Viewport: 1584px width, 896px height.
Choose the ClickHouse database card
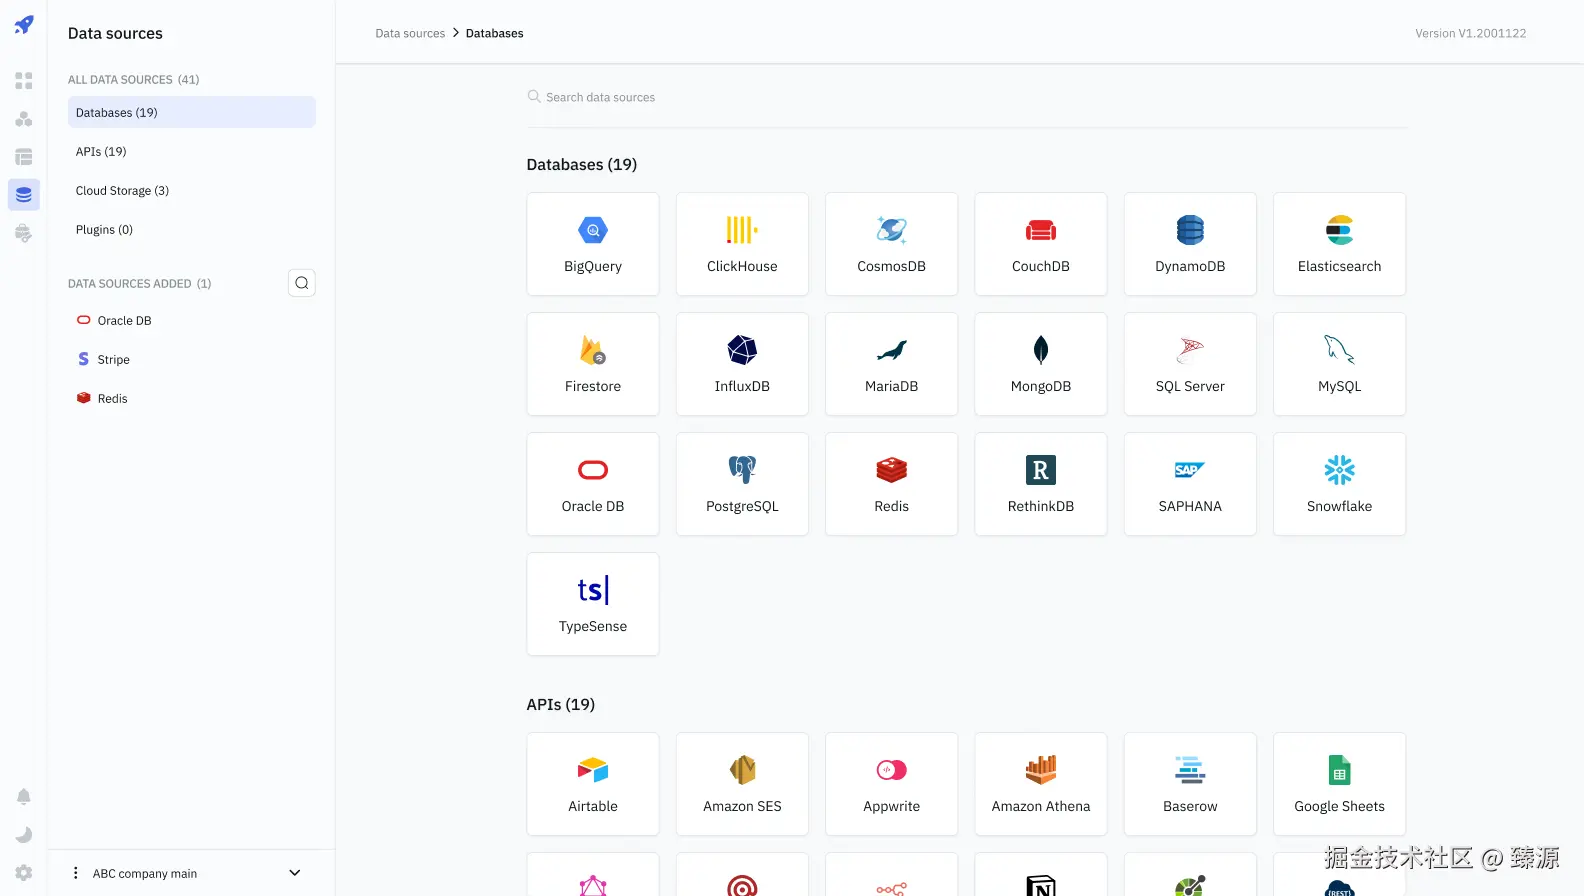[x=742, y=244]
